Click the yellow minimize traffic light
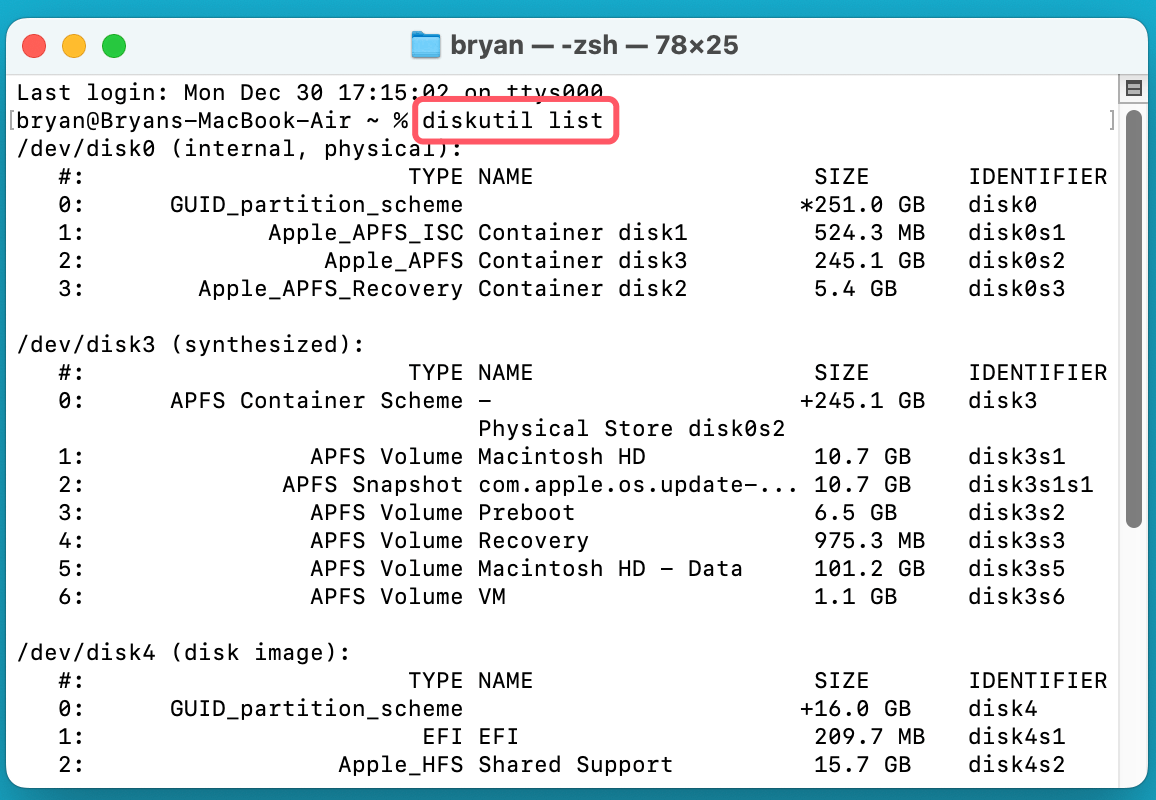This screenshot has width=1156, height=800. click(x=73, y=45)
